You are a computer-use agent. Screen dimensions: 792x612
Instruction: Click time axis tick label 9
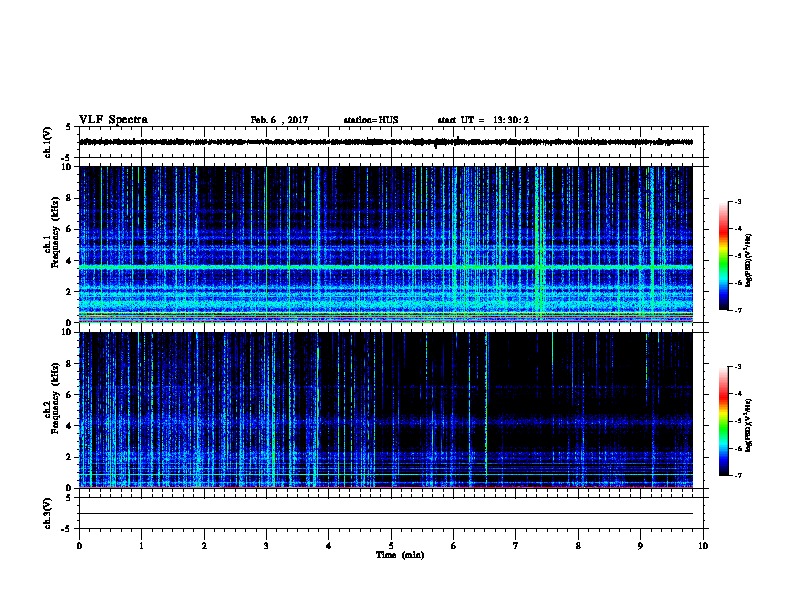click(x=640, y=545)
